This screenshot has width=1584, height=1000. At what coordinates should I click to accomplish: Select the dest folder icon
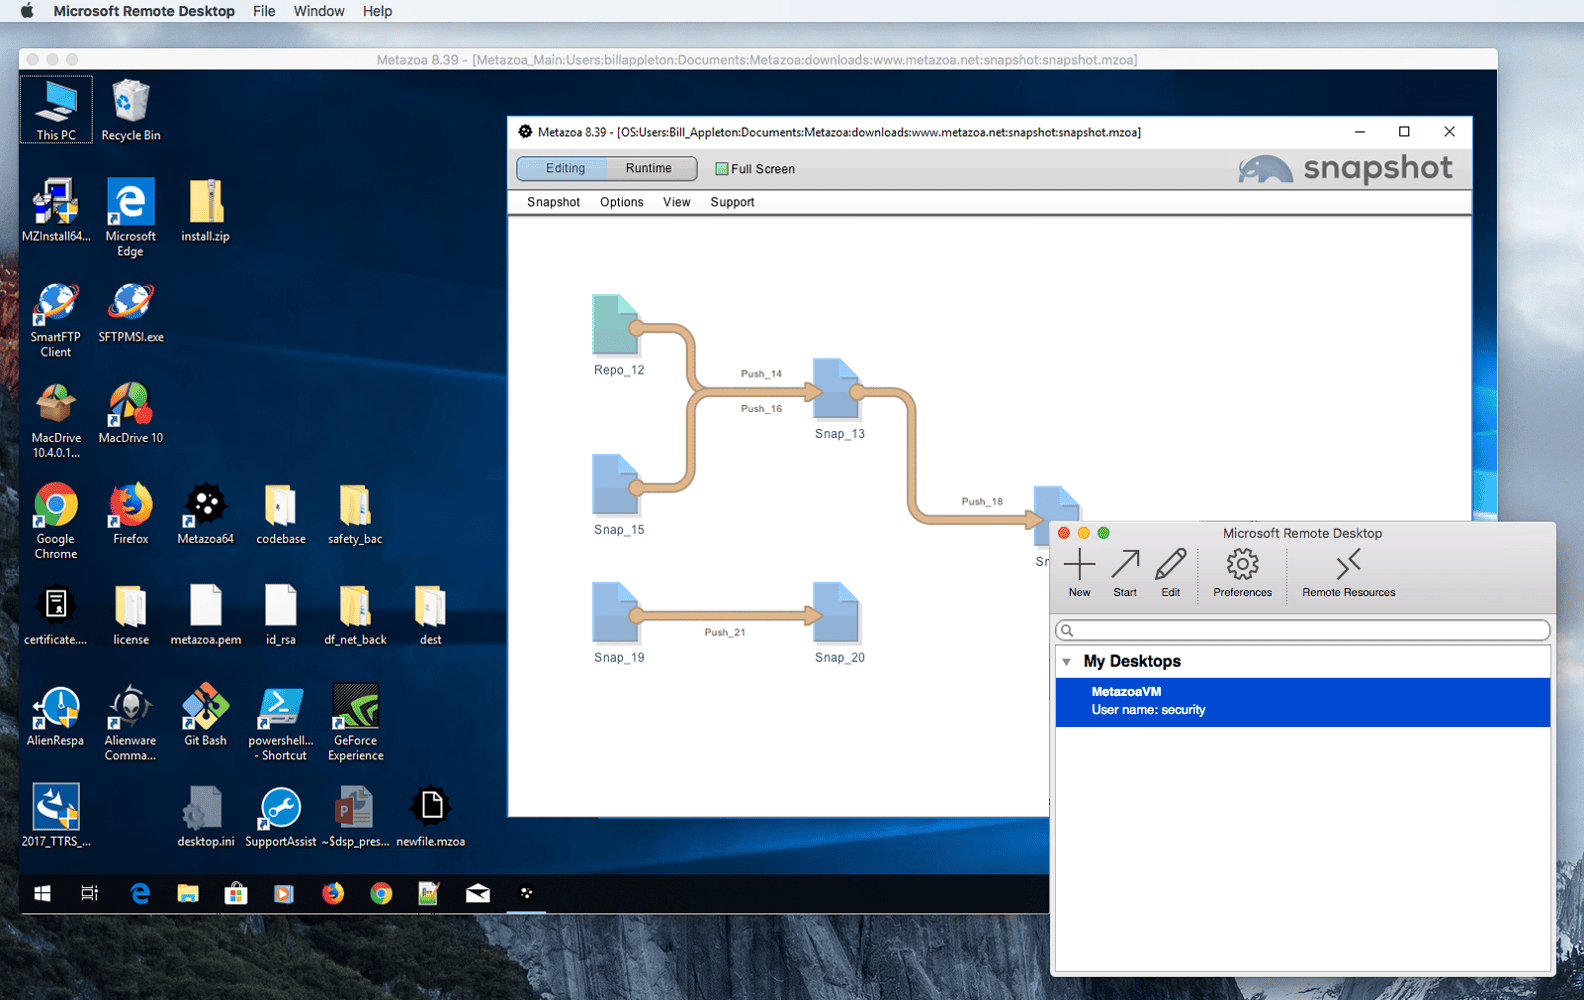click(x=430, y=614)
